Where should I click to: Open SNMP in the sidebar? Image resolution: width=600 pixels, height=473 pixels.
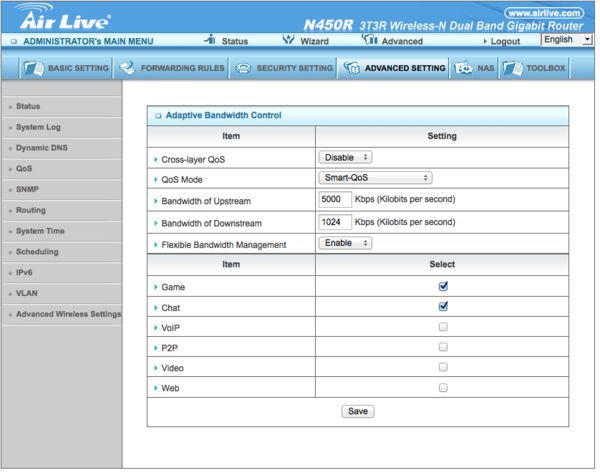(x=27, y=189)
